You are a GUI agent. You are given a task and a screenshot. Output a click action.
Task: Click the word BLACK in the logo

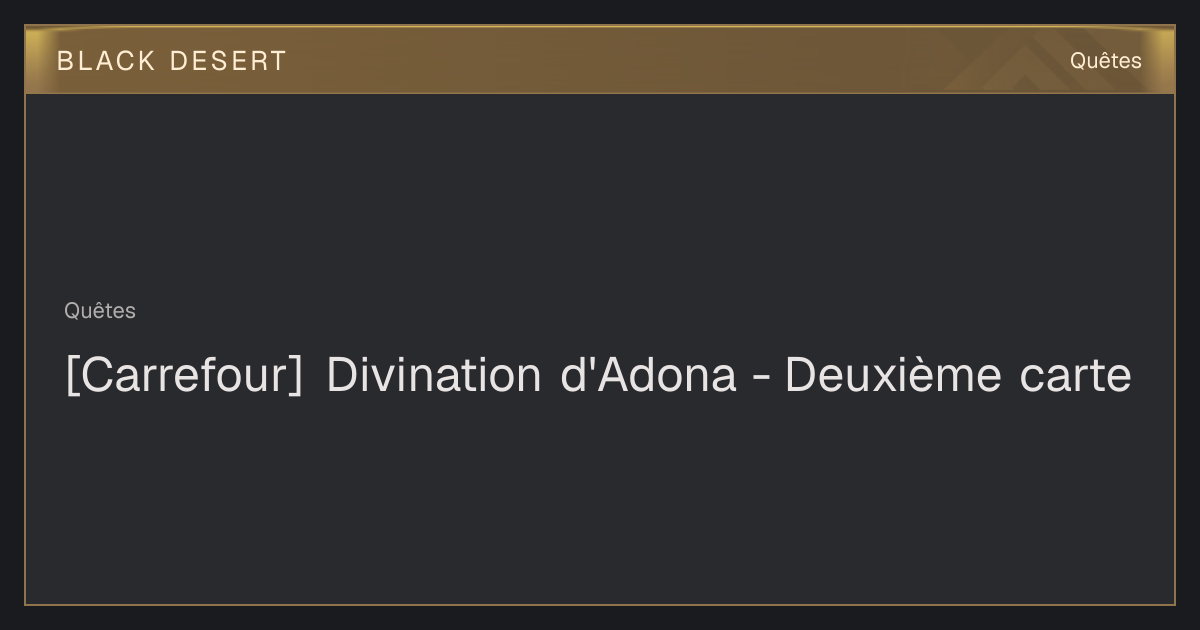pyautogui.click(x=106, y=61)
